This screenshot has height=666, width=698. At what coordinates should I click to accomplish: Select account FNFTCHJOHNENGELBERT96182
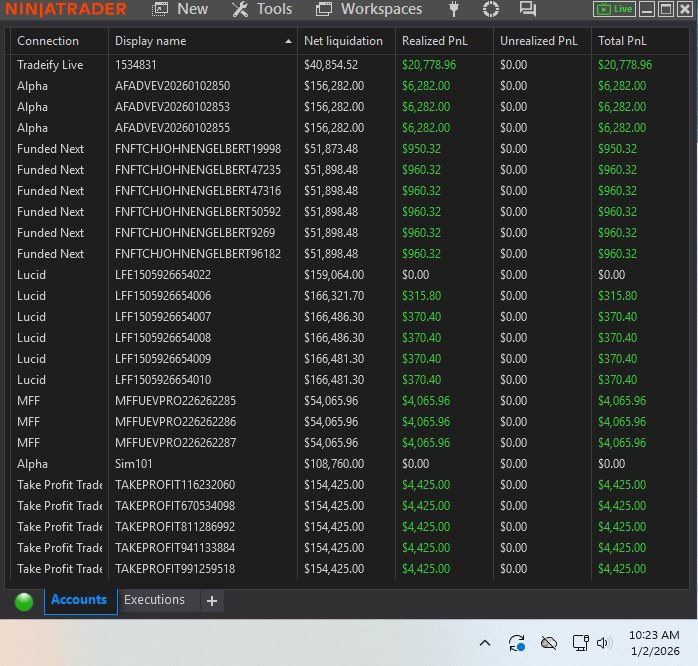[198, 254]
